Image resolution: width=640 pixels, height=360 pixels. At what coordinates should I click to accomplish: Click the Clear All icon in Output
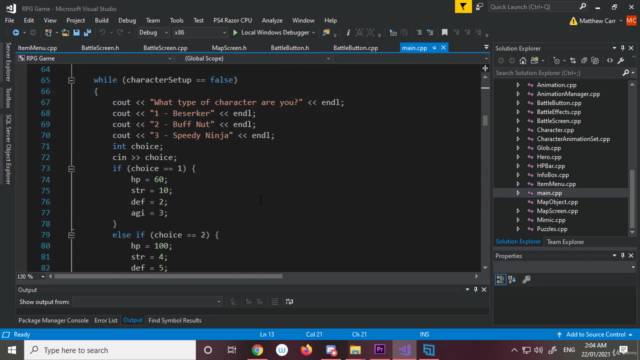[275, 302]
